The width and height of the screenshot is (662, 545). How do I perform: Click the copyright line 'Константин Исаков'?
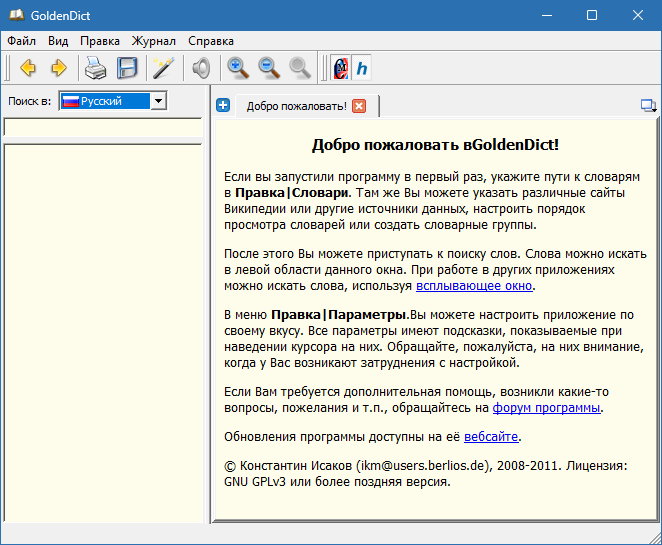click(x=296, y=465)
